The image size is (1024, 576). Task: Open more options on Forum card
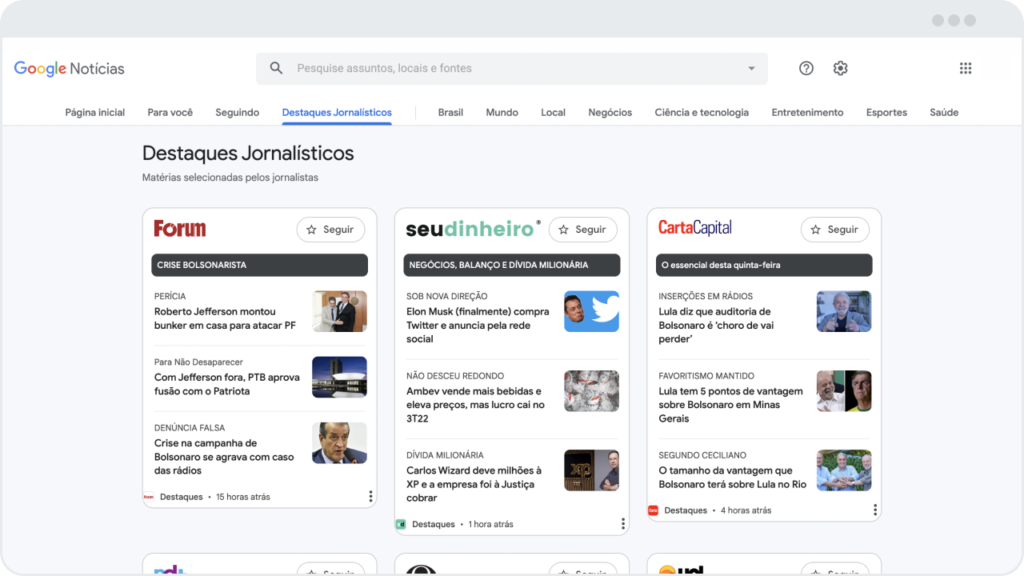pos(370,496)
